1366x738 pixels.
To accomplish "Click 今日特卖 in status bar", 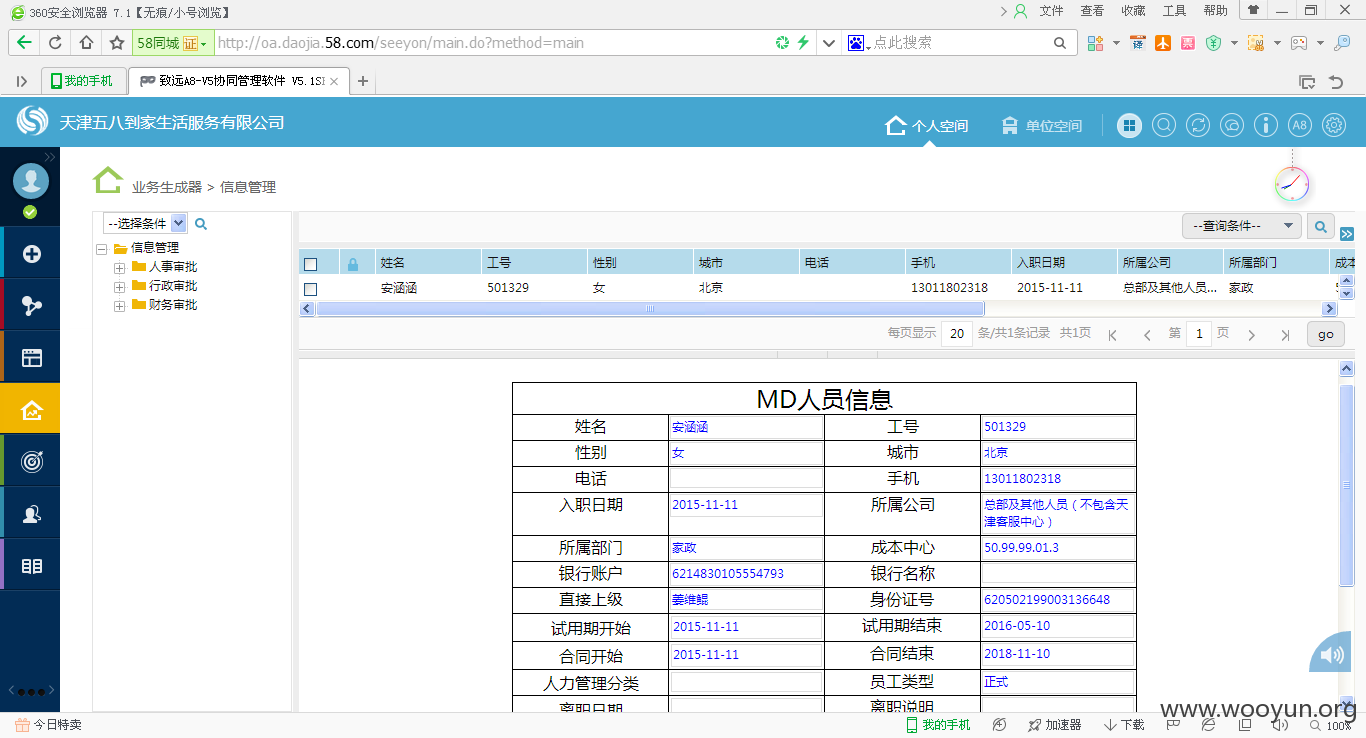I will [48, 725].
